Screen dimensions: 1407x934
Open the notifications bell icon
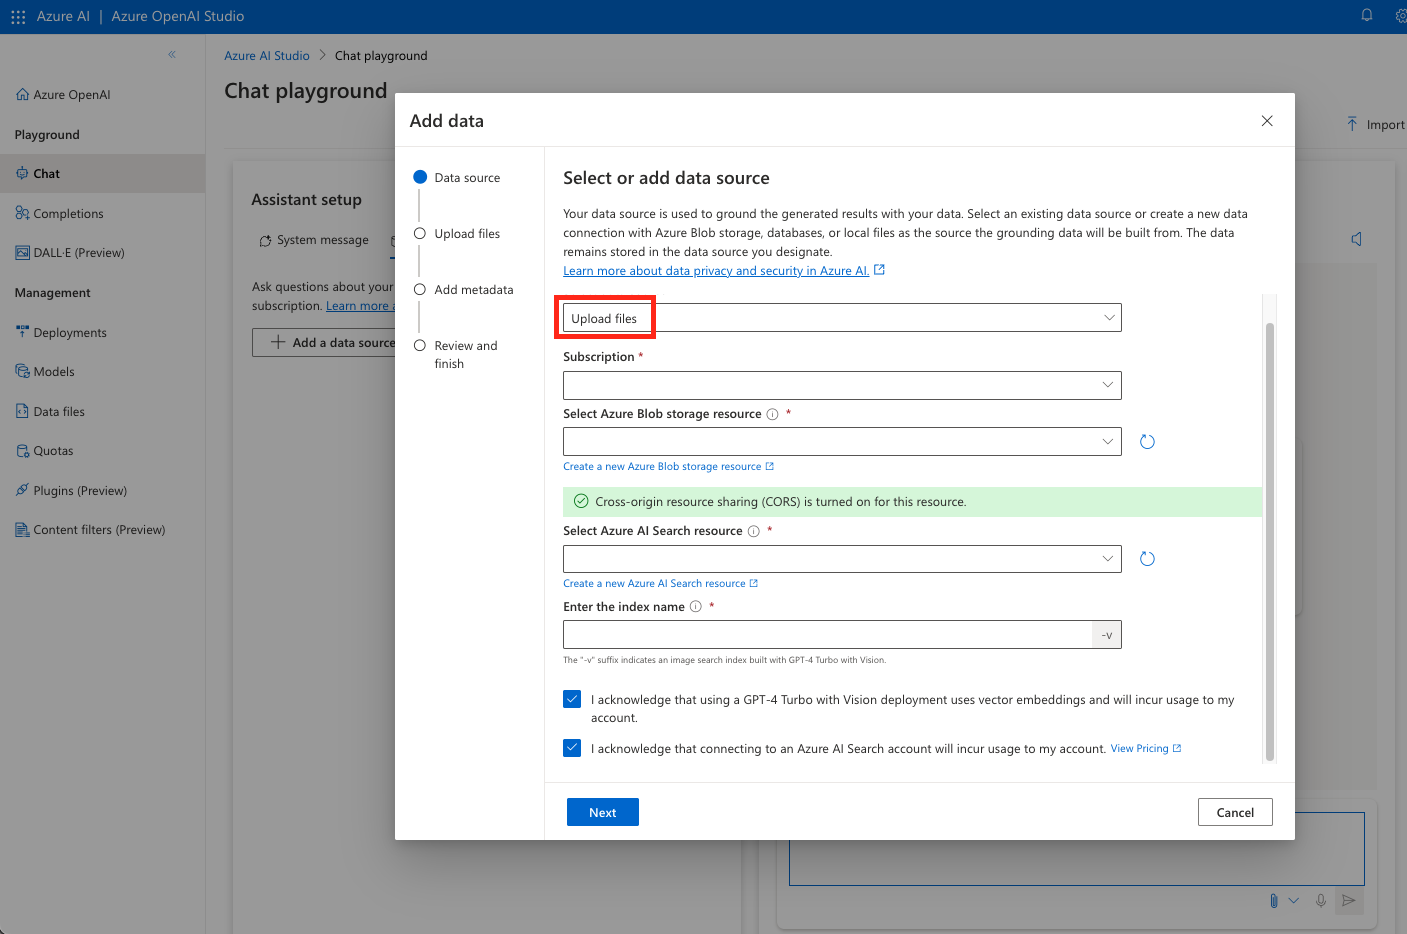pyautogui.click(x=1367, y=15)
